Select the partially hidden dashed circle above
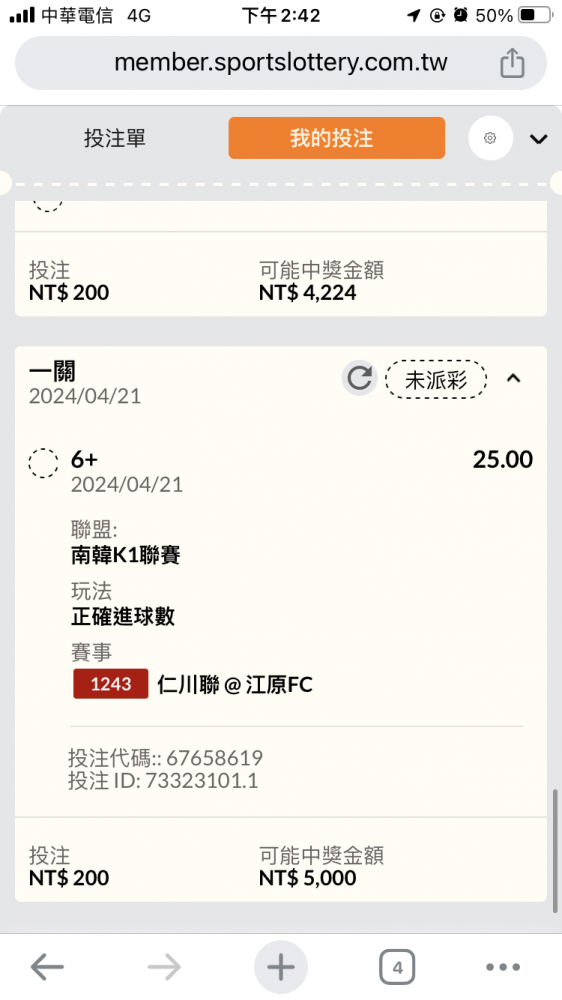The height and width of the screenshot is (1000, 562). pyautogui.click(x=47, y=205)
